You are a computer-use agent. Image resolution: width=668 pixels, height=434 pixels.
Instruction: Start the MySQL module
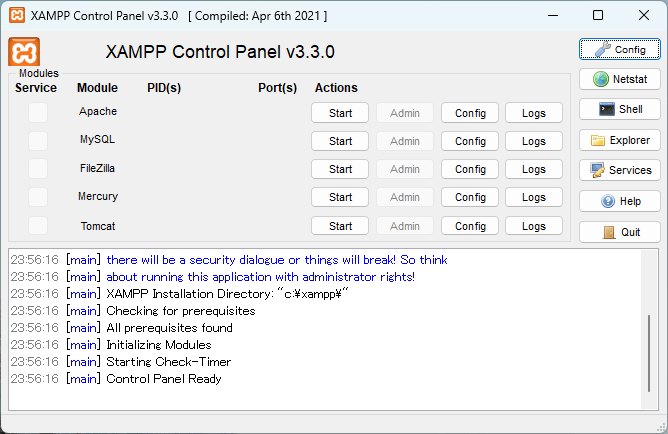coord(340,141)
